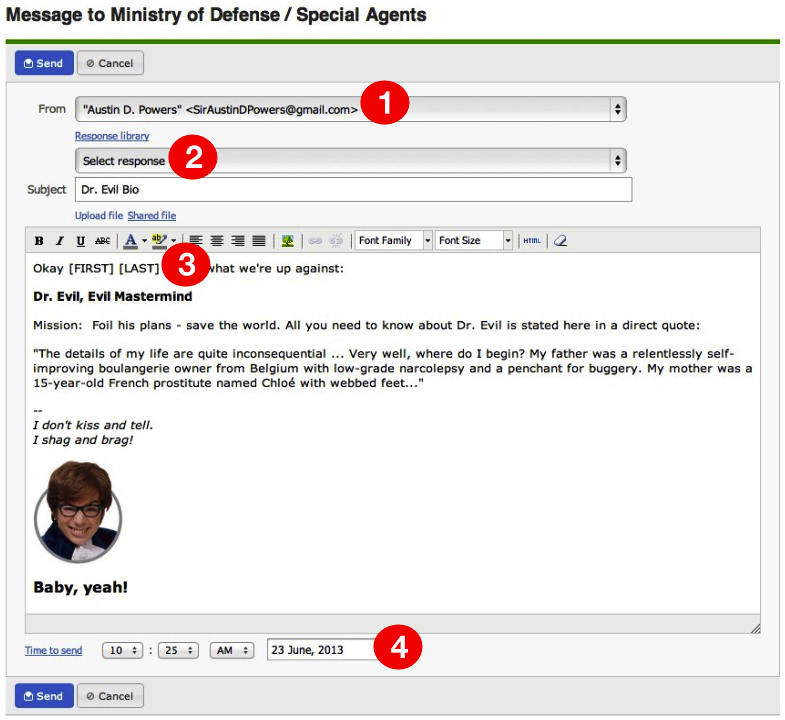Open HTML source editor
785x720 pixels.
click(x=532, y=241)
